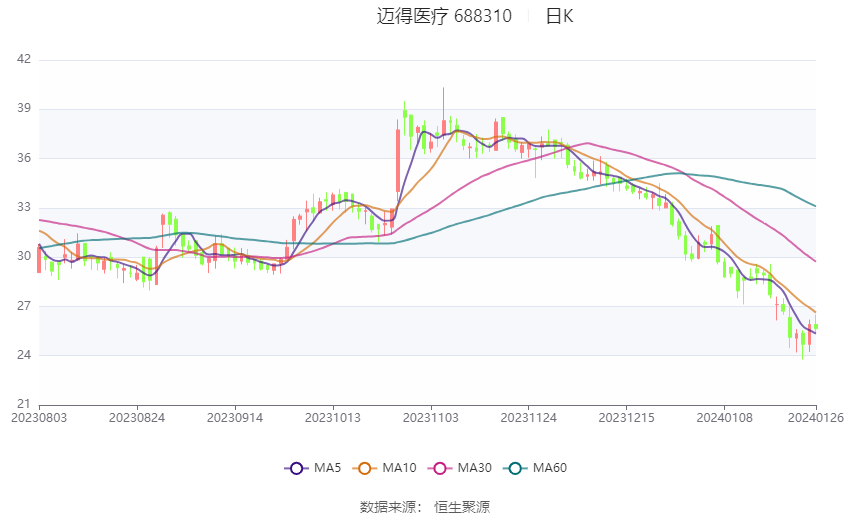
Task: Toggle the MA5 legend series
Action: pyautogui.click(x=313, y=468)
